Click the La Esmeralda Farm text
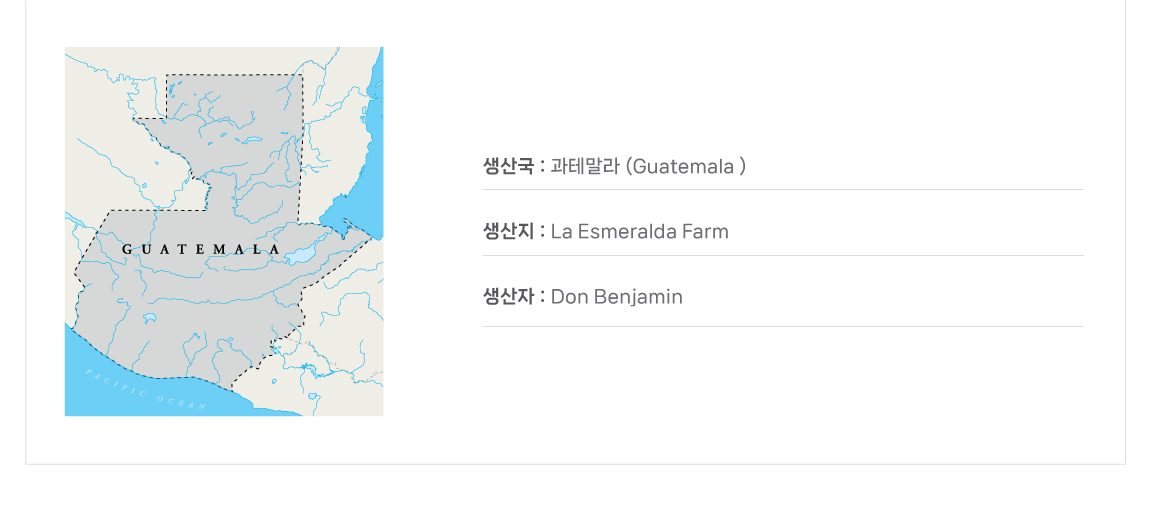Image resolution: width=1150 pixels, height=530 pixels. 640,232
